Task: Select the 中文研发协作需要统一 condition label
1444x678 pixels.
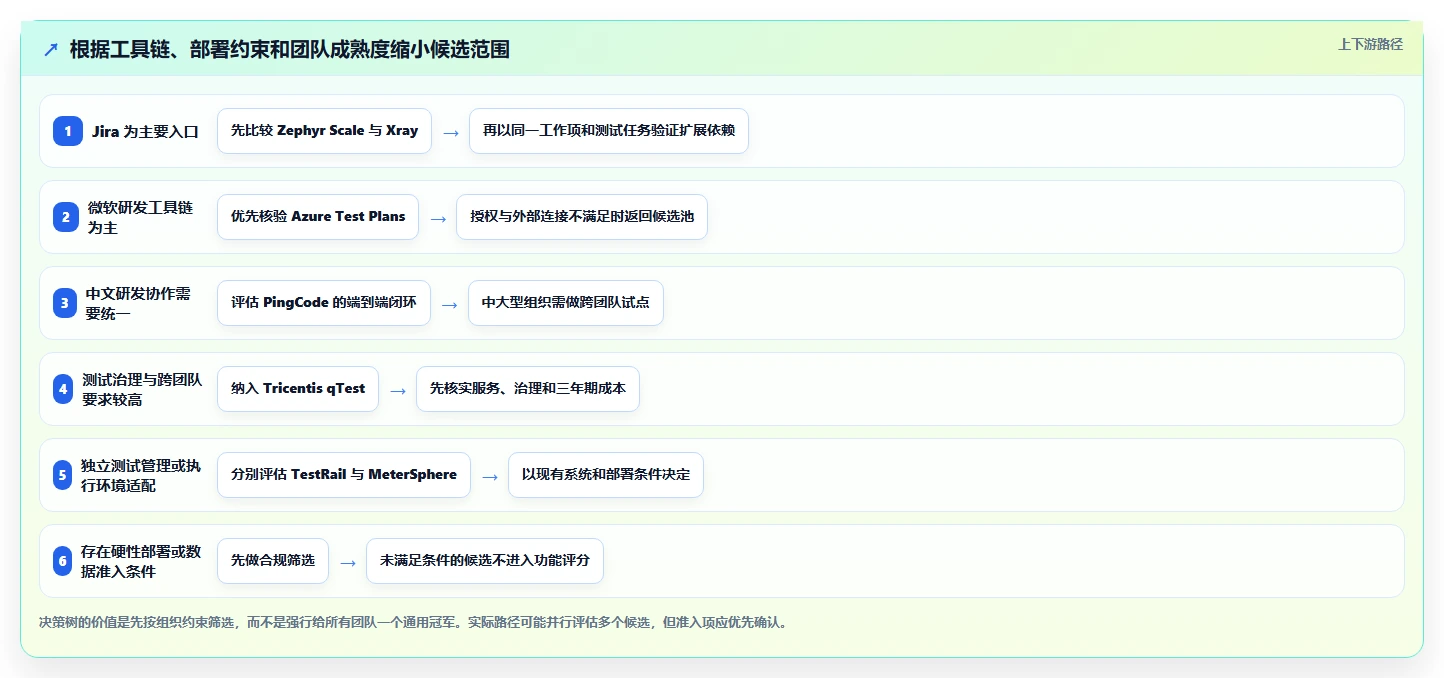Action: click(138, 303)
